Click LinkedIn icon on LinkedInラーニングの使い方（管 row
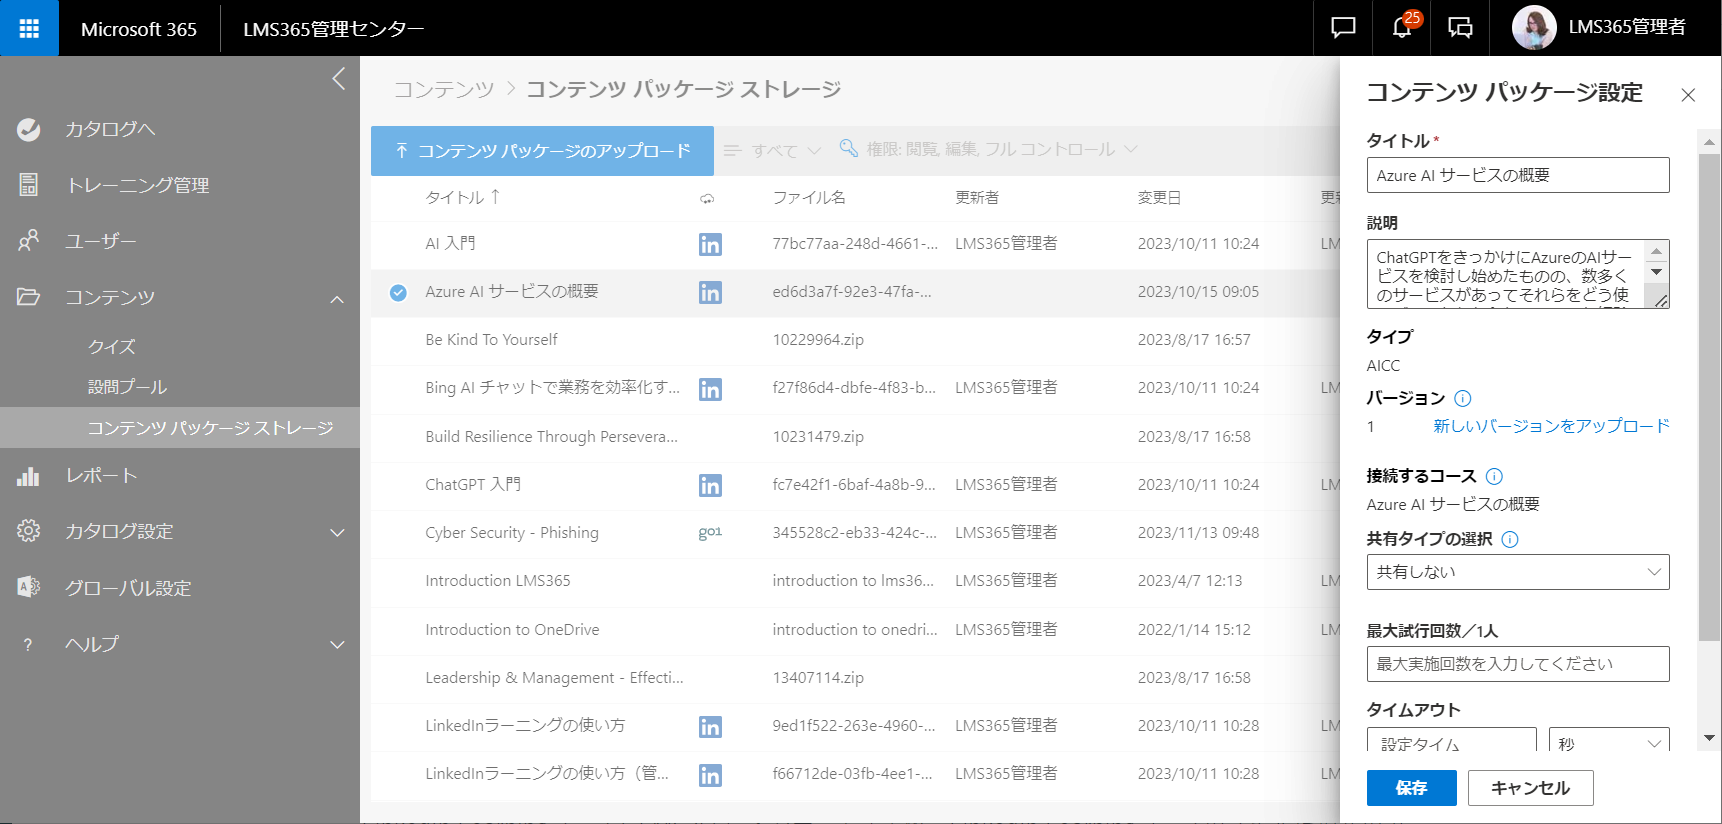Image resolution: width=1722 pixels, height=824 pixels. click(710, 775)
